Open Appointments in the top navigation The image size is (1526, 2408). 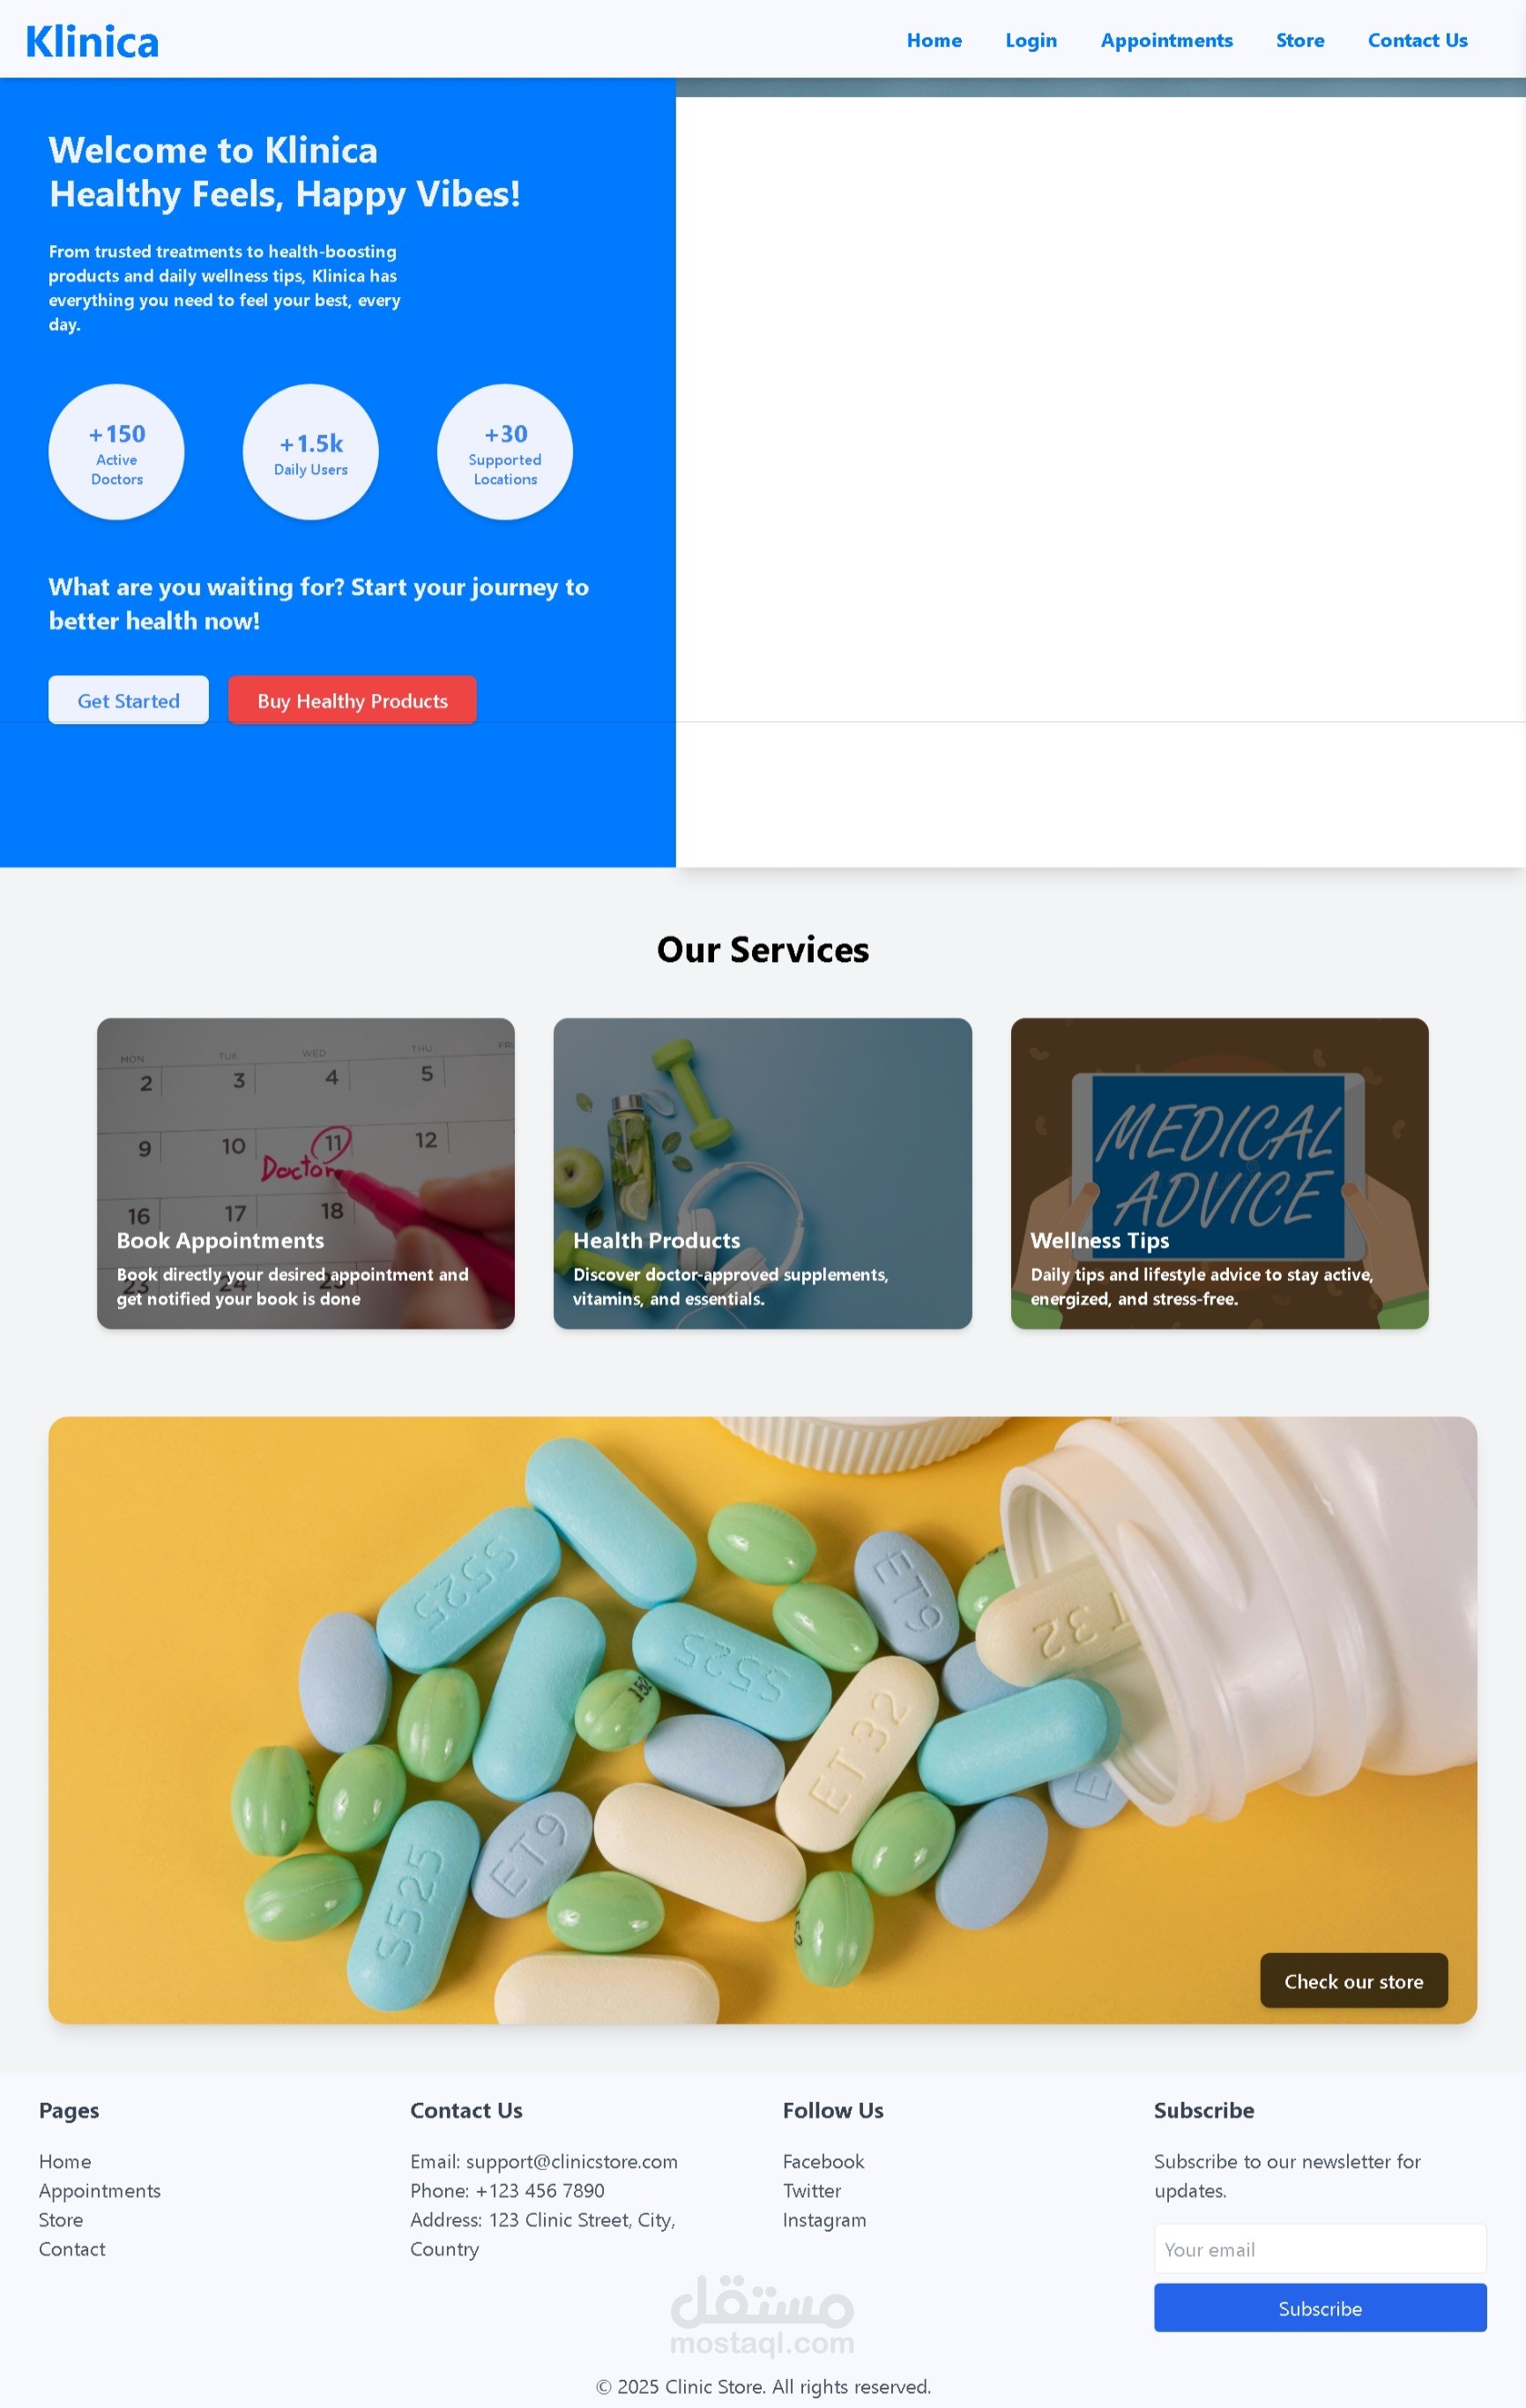point(1166,40)
